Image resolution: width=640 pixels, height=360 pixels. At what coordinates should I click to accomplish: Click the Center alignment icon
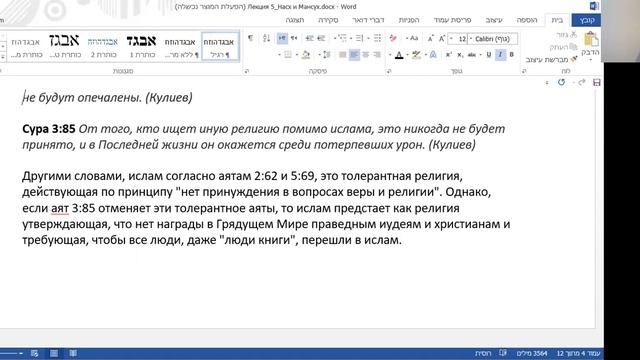tap(365, 55)
